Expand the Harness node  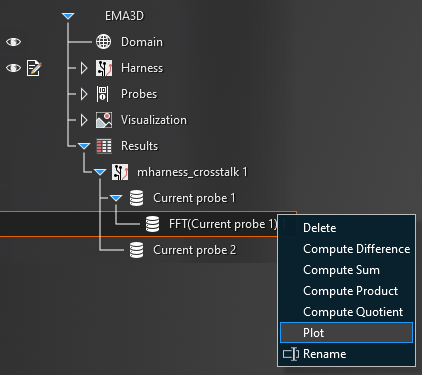[84, 68]
